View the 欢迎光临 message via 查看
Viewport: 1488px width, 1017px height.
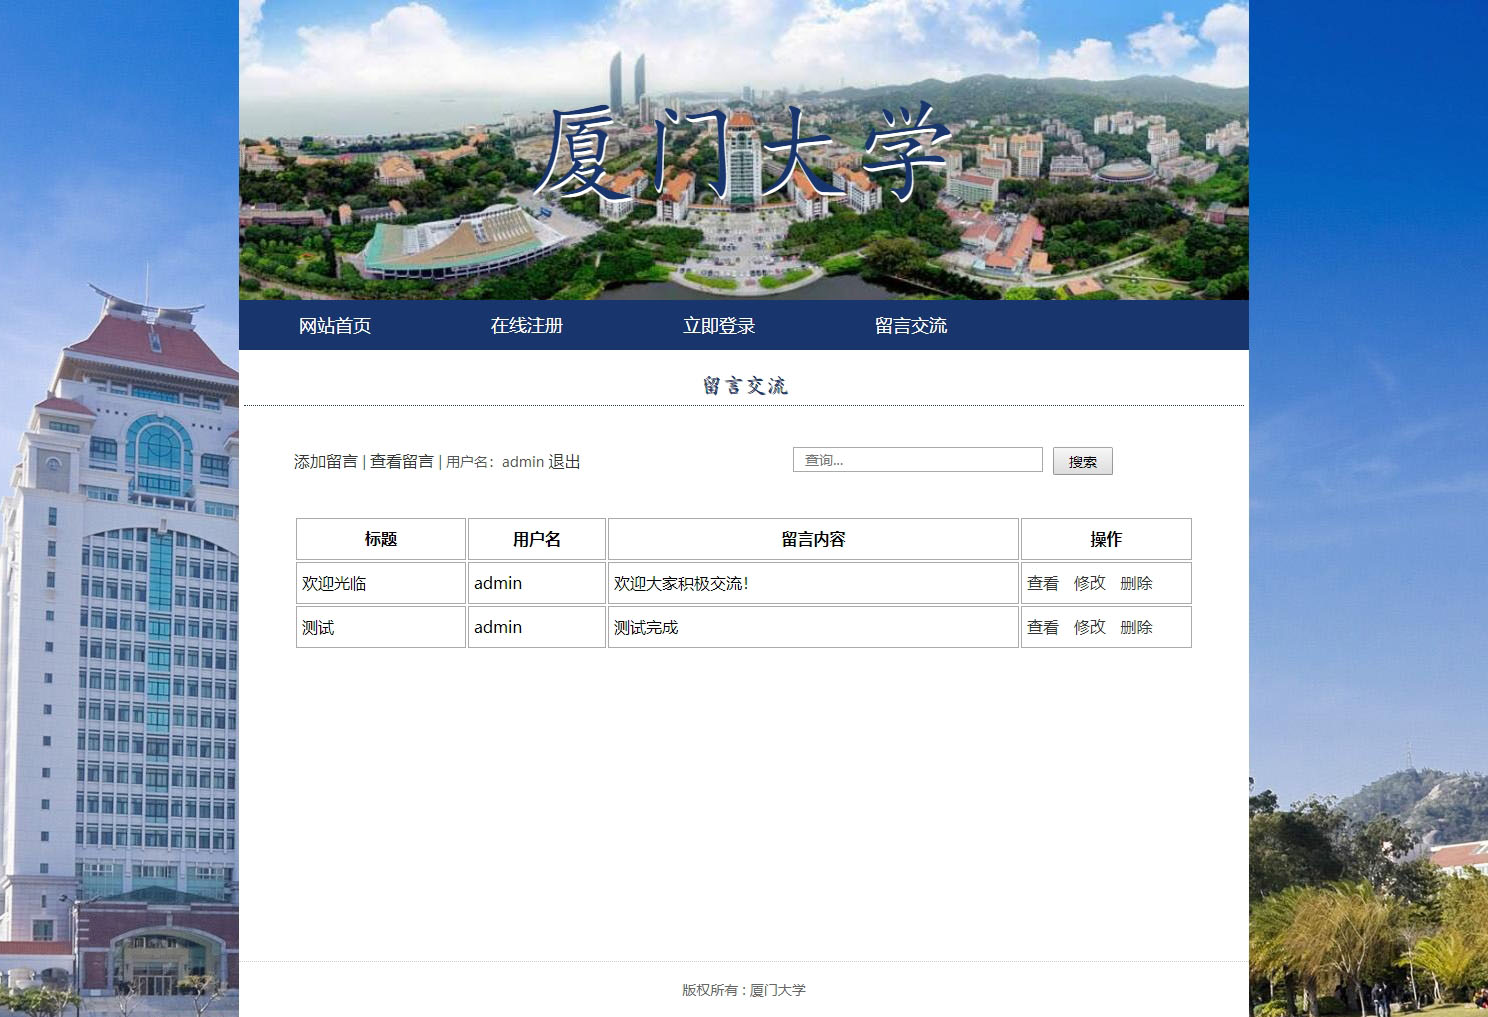click(x=1043, y=583)
